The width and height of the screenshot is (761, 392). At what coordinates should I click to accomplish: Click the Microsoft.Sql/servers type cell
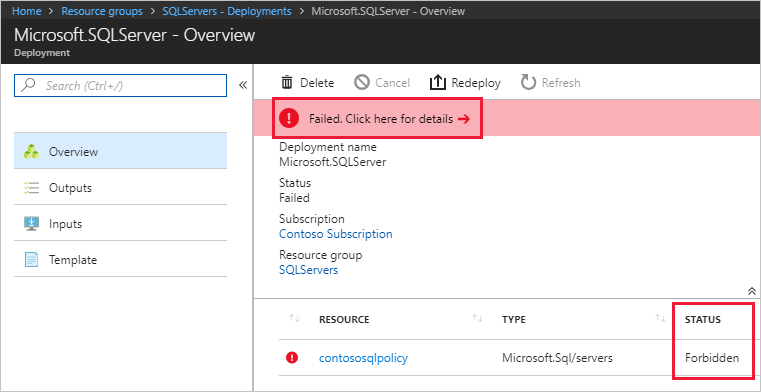pyautogui.click(x=558, y=358)
